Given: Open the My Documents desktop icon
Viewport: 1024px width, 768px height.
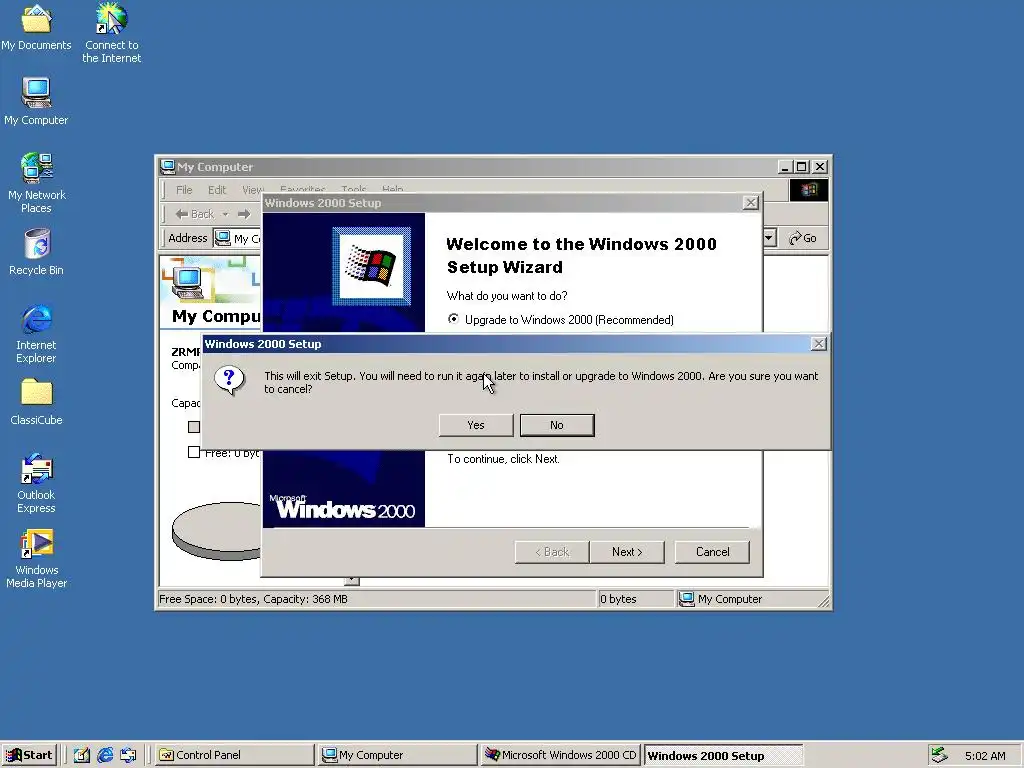Looking at the screenshot, I should click(x=36, y=27).
